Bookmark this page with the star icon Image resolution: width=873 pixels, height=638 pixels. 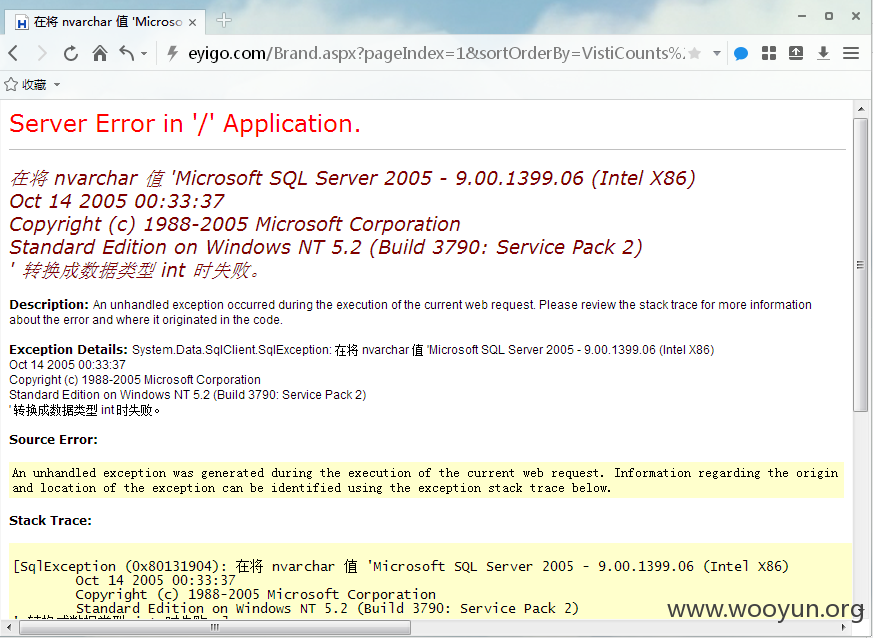coord(694,53)
